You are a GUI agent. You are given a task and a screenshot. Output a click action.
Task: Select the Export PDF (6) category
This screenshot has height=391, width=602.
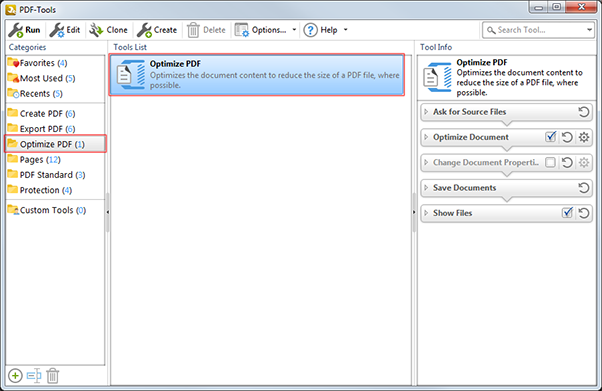tap(55, 129)
